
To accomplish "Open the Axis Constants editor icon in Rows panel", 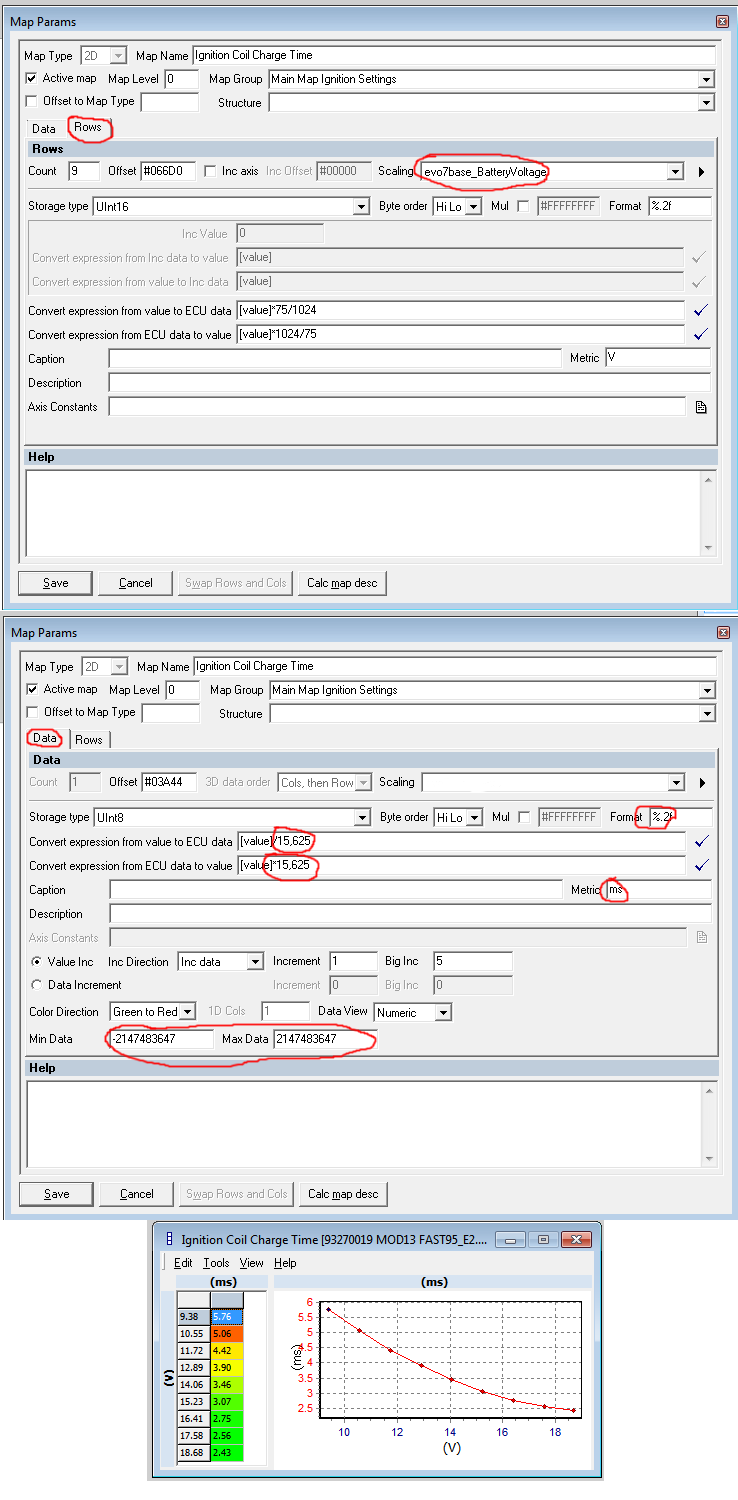I will 701,407.
